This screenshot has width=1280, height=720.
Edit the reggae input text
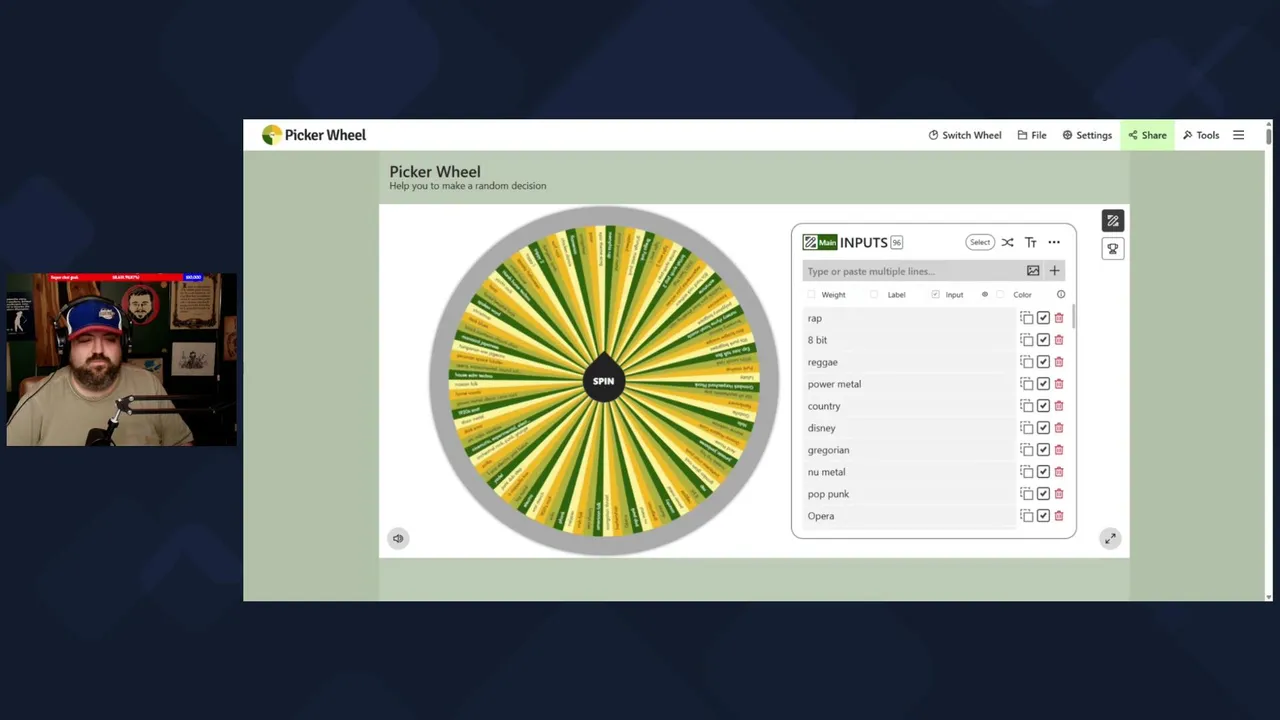tap(909, 362)
